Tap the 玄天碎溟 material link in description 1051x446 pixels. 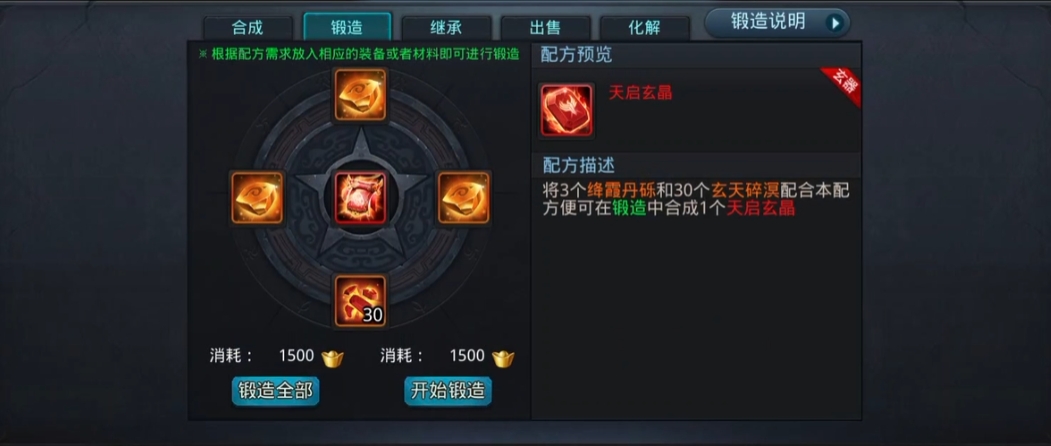pyautogui.click(x=745, y=190)
